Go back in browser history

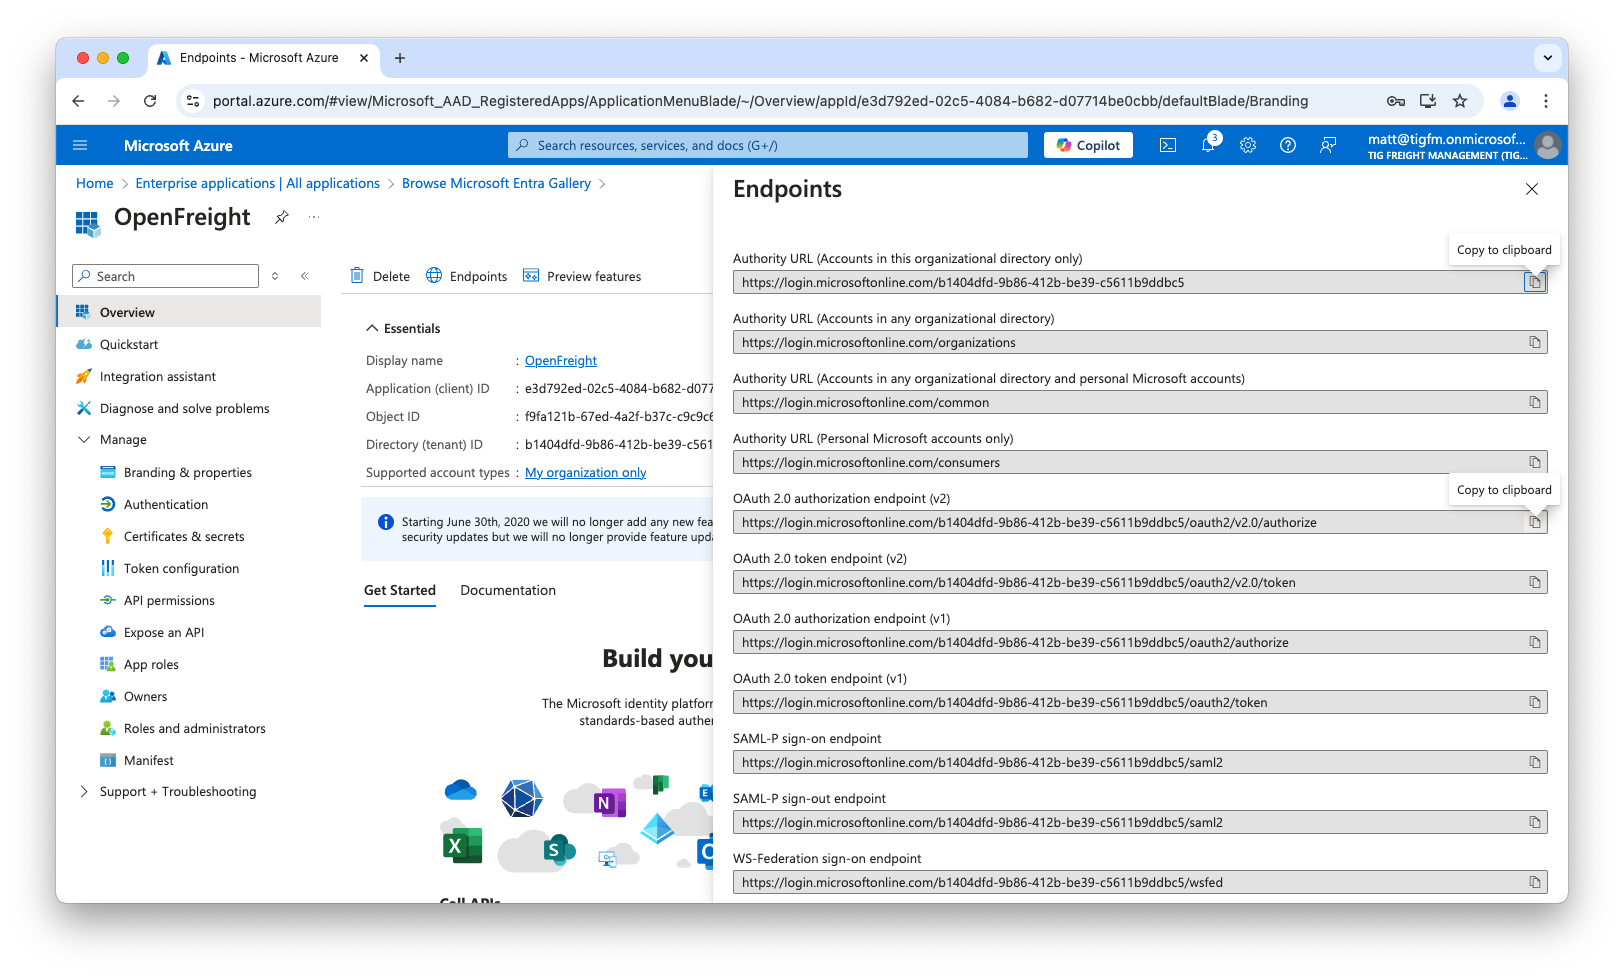pyautogui.click(x=78, y=101)
